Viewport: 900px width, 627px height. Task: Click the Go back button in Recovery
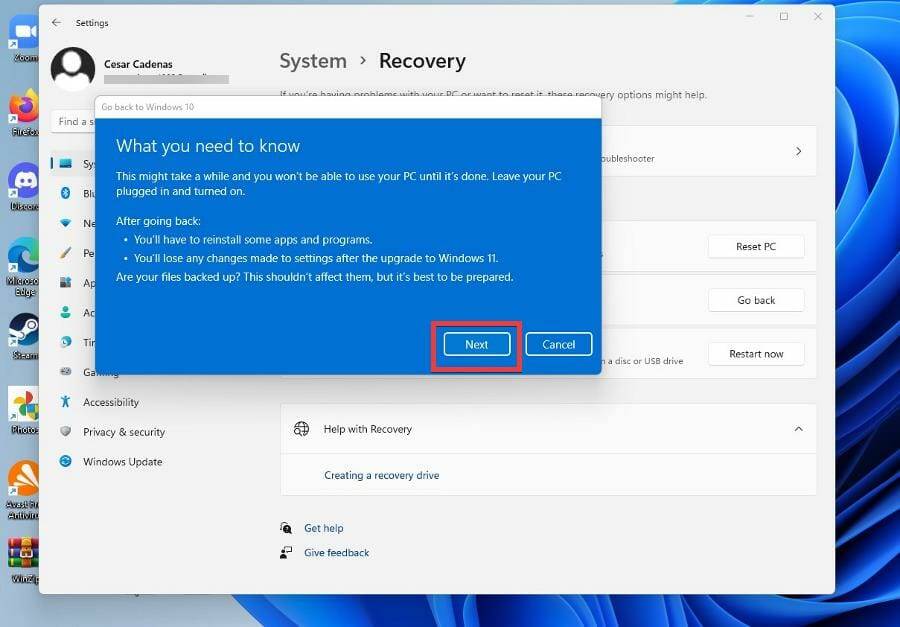[x=756, y=300]
